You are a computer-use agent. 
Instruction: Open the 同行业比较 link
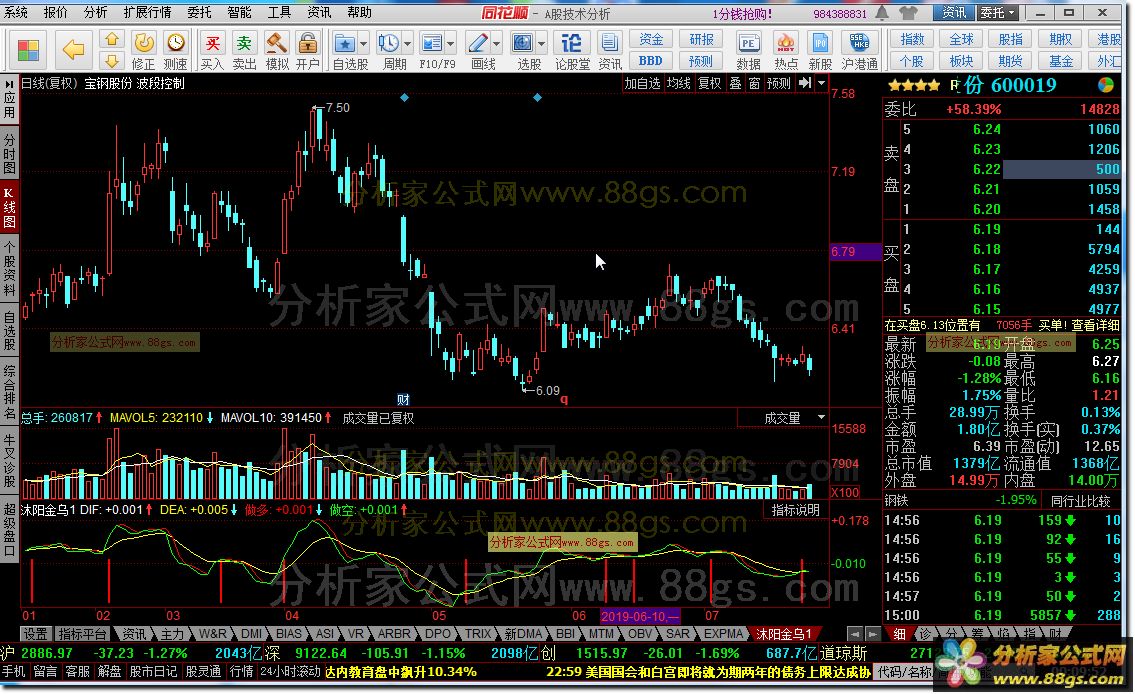(1080, 501)
